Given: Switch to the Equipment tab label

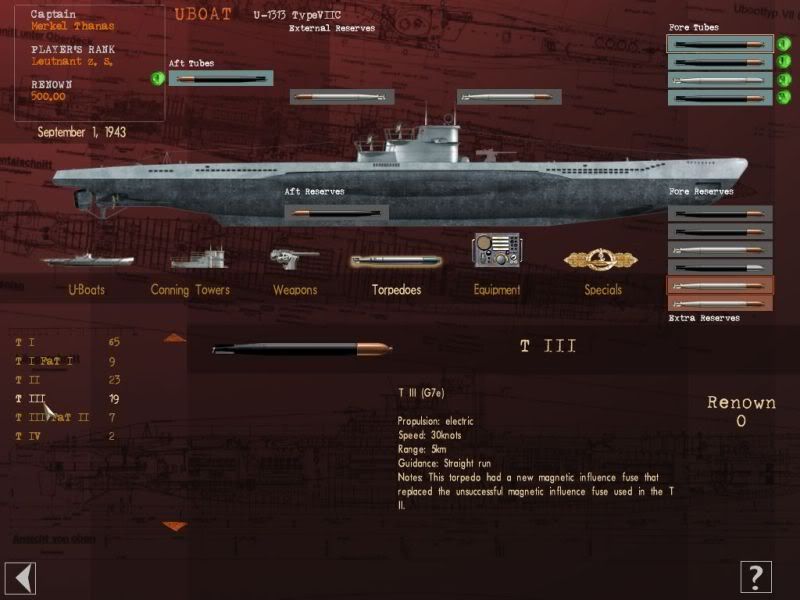Looking at the screenshot, I should 497,290.
